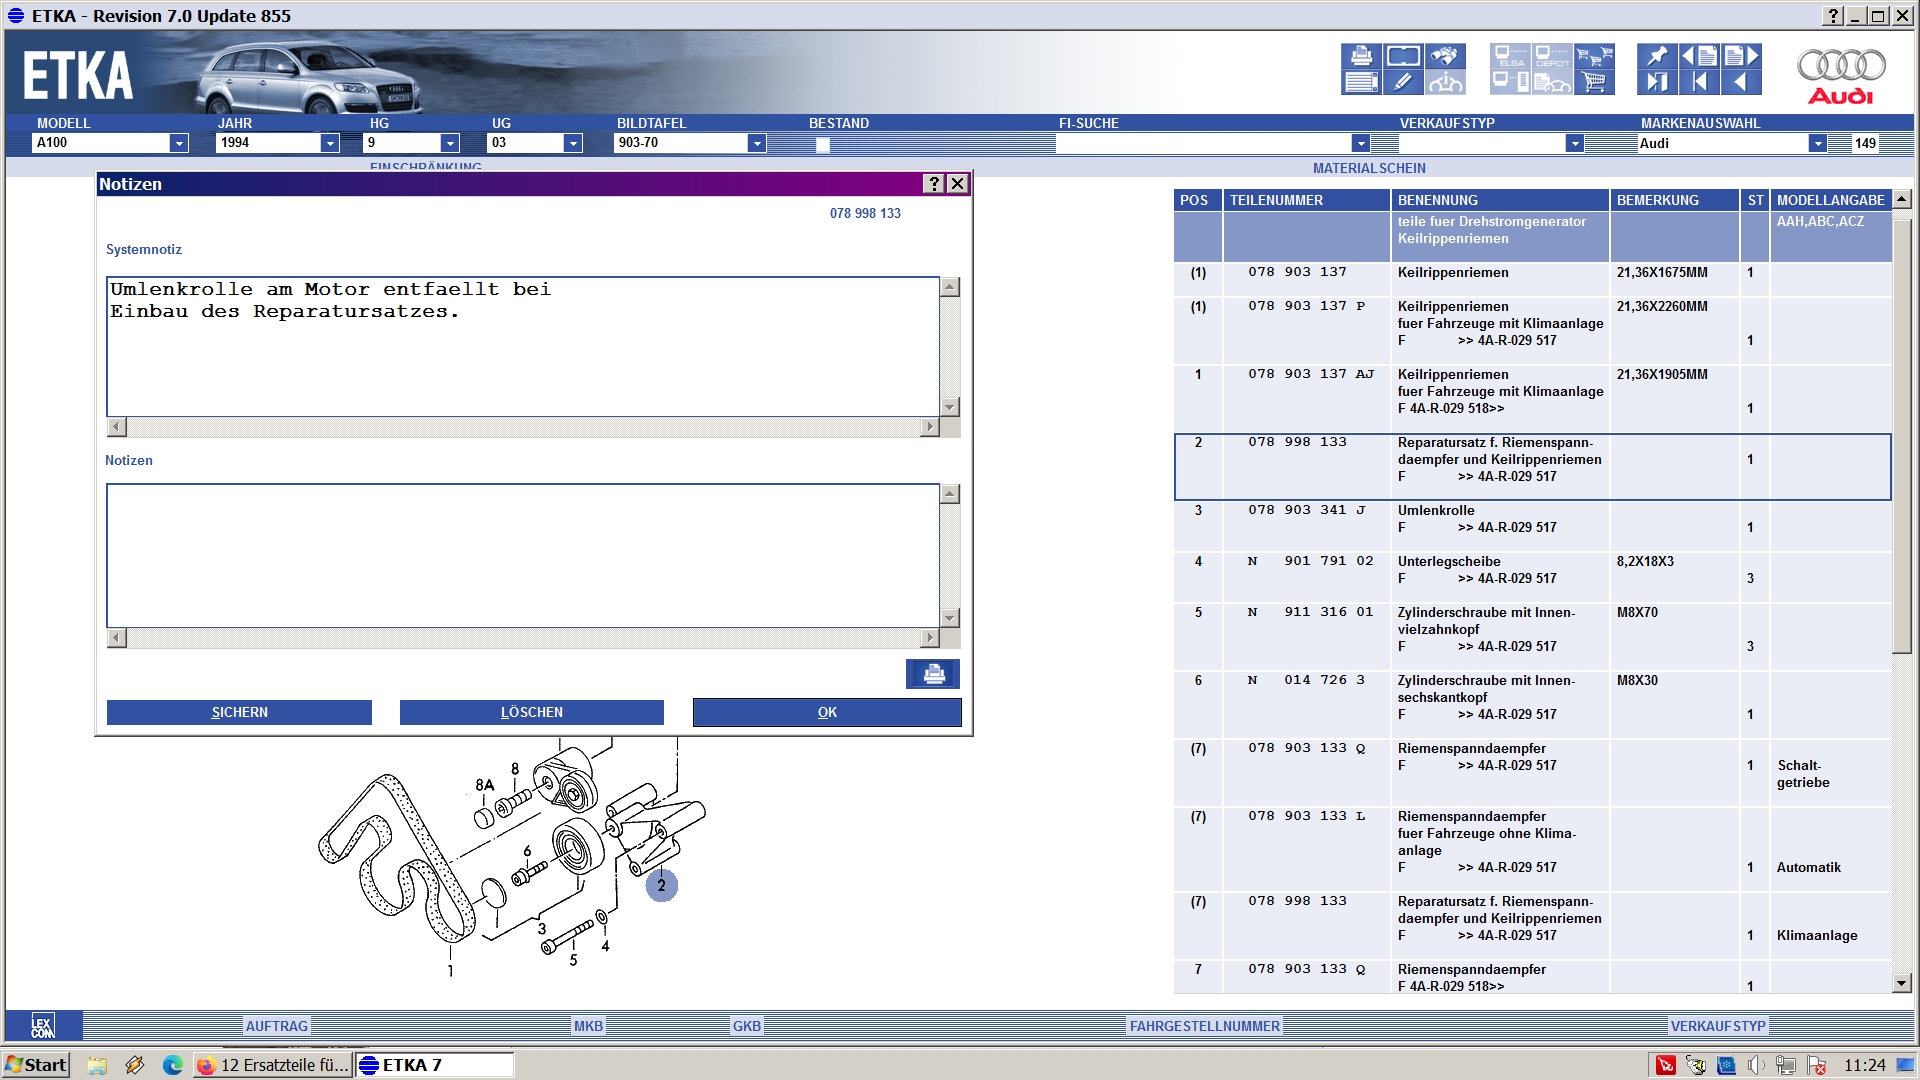Image resolution: width=1920 pixels, height=1080 pixels.
Task: Open the JAHR dropdown arrow
Action: tap(330, 143)
